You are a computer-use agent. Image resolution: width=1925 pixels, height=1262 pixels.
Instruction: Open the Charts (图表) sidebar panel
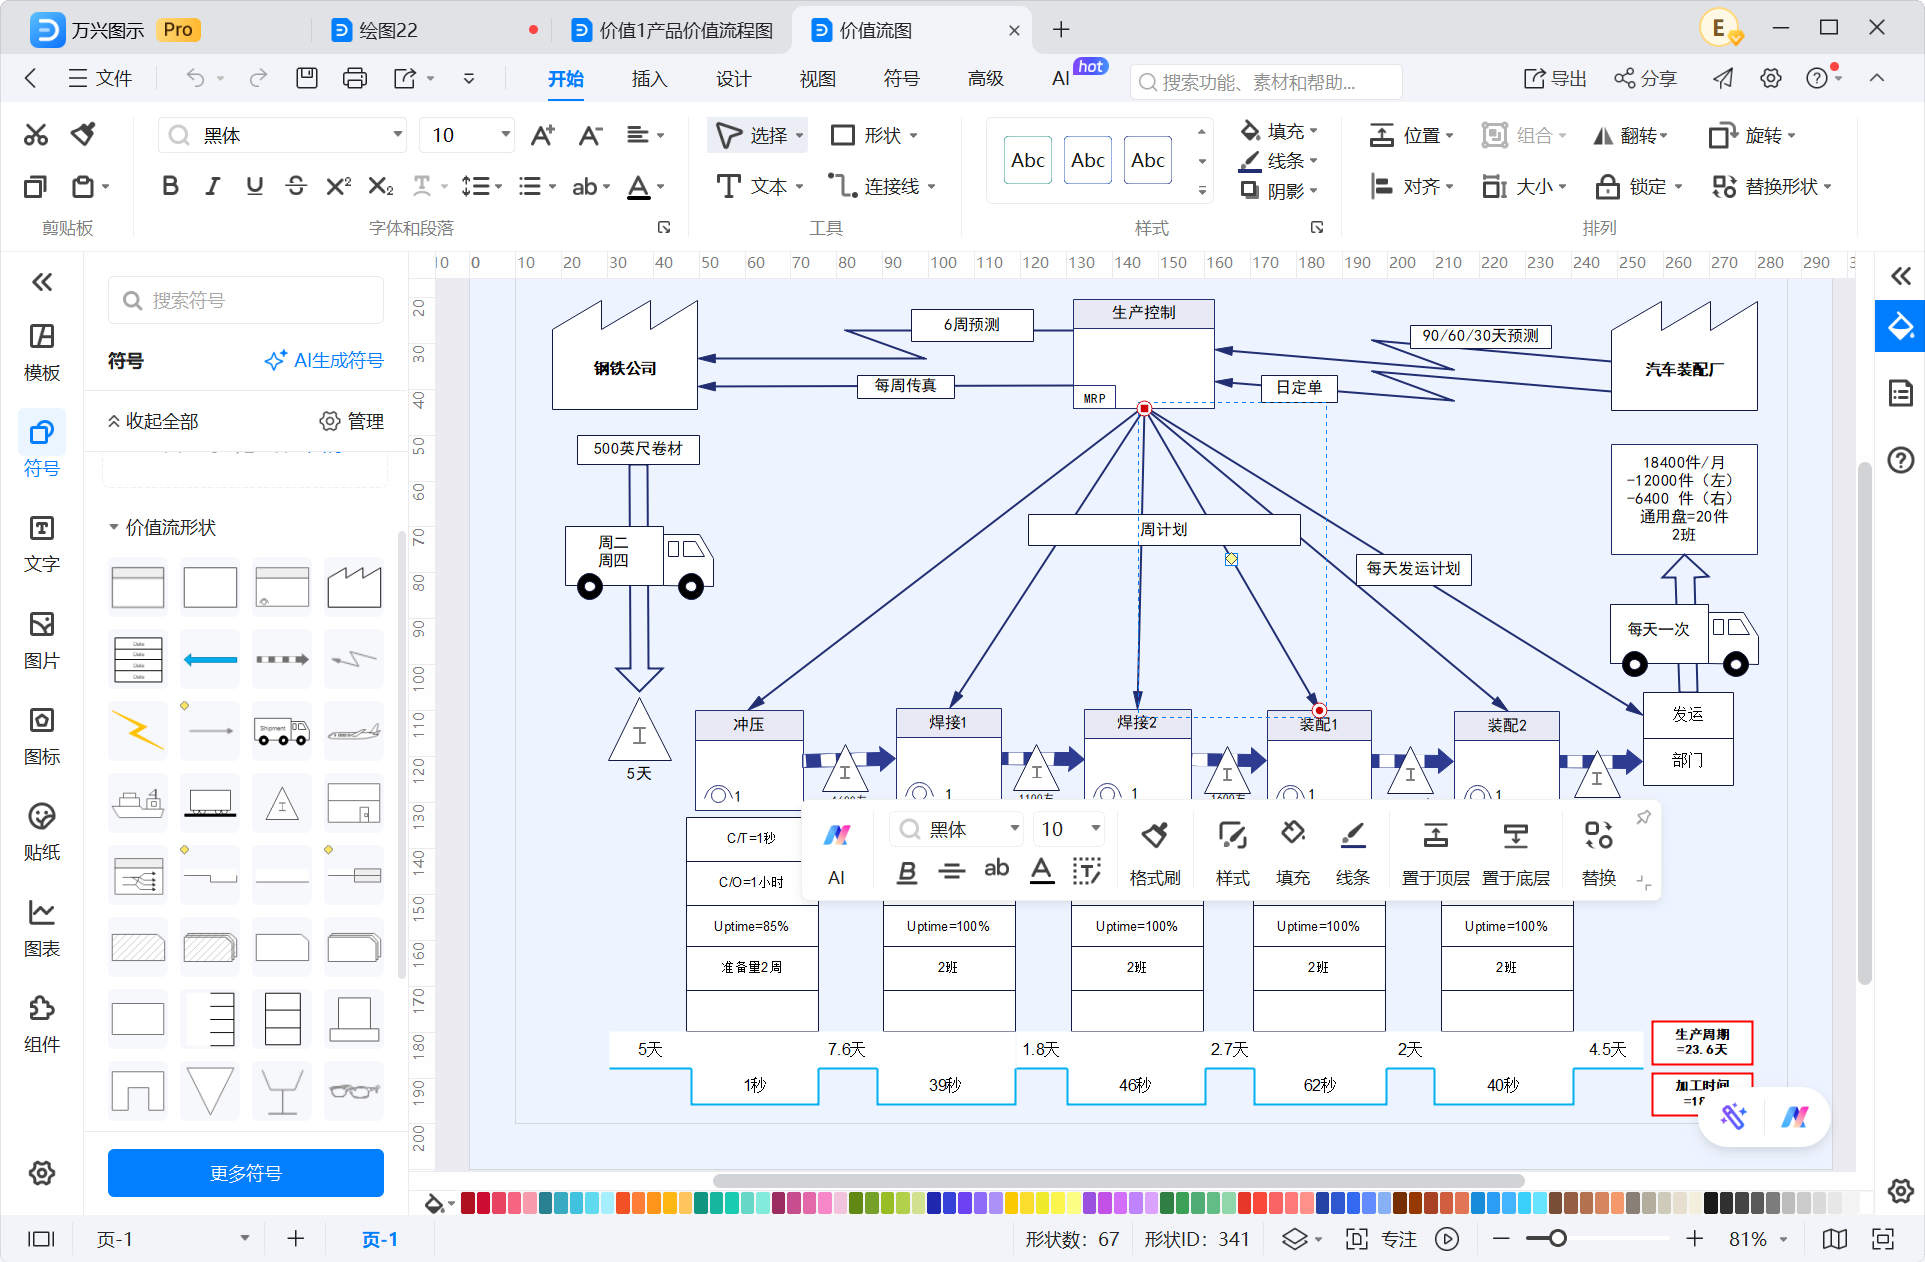tap(42, 928)
